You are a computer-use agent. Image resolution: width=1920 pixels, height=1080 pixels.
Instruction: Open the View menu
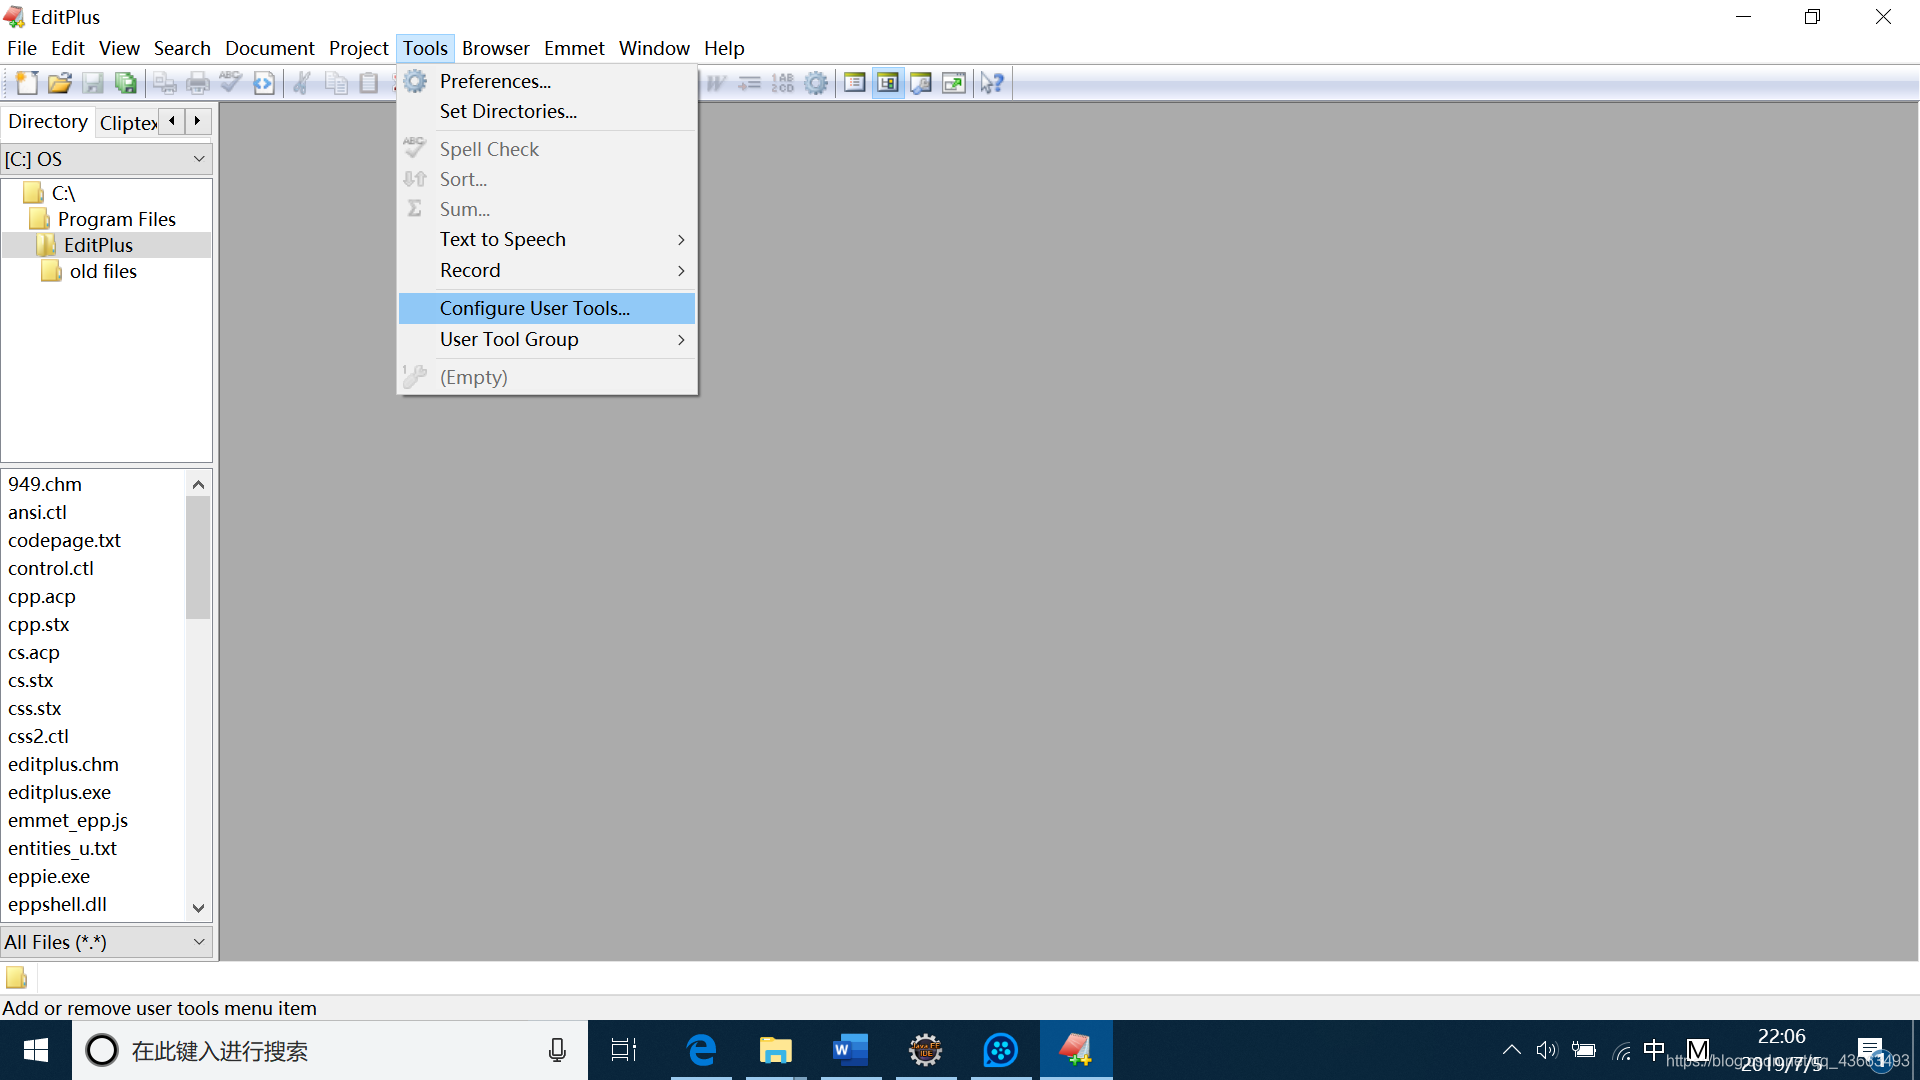click(x=119, y=48)
